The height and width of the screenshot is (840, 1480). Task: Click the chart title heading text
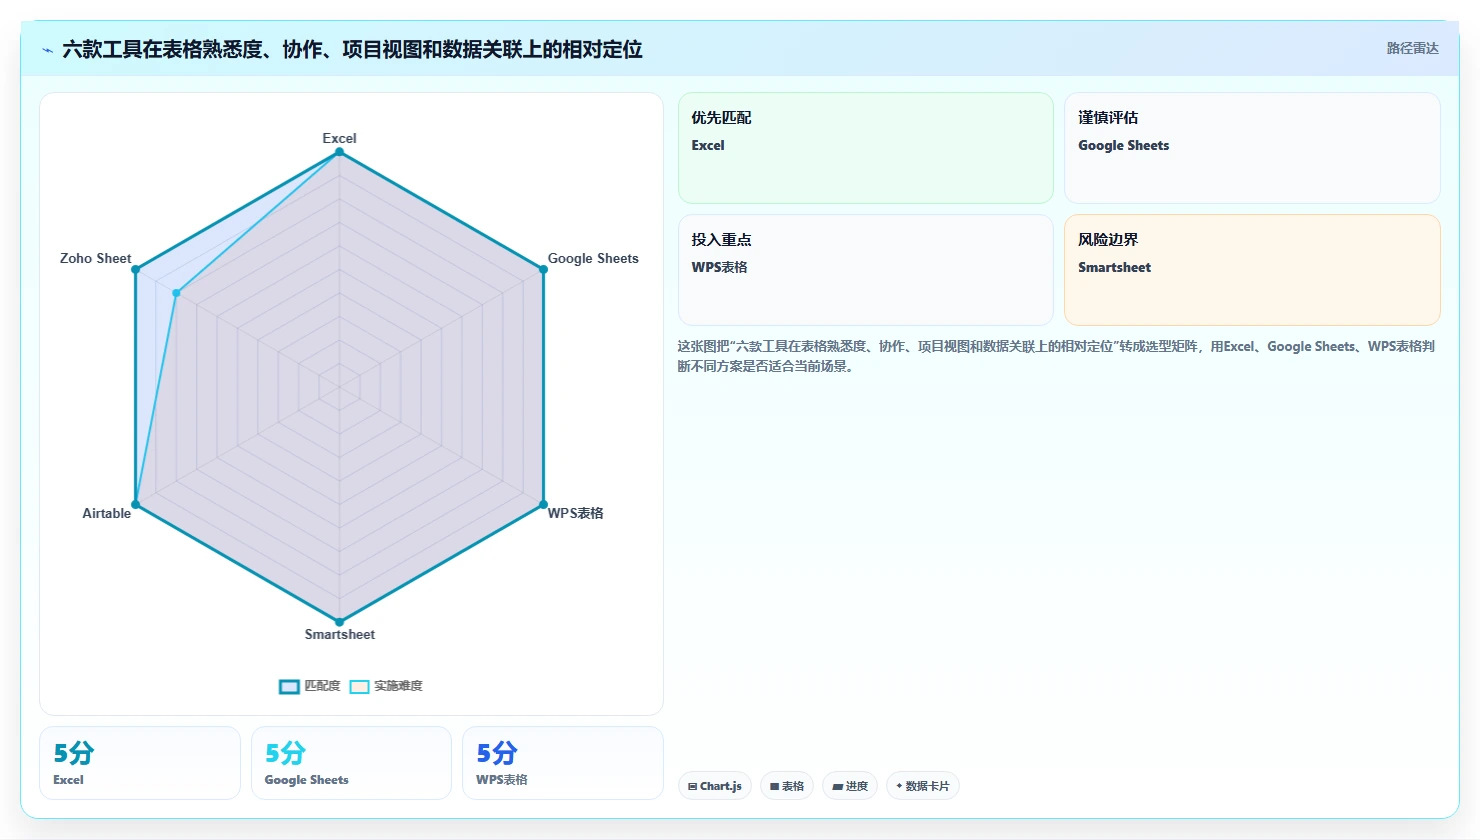(x=352, y=49)
